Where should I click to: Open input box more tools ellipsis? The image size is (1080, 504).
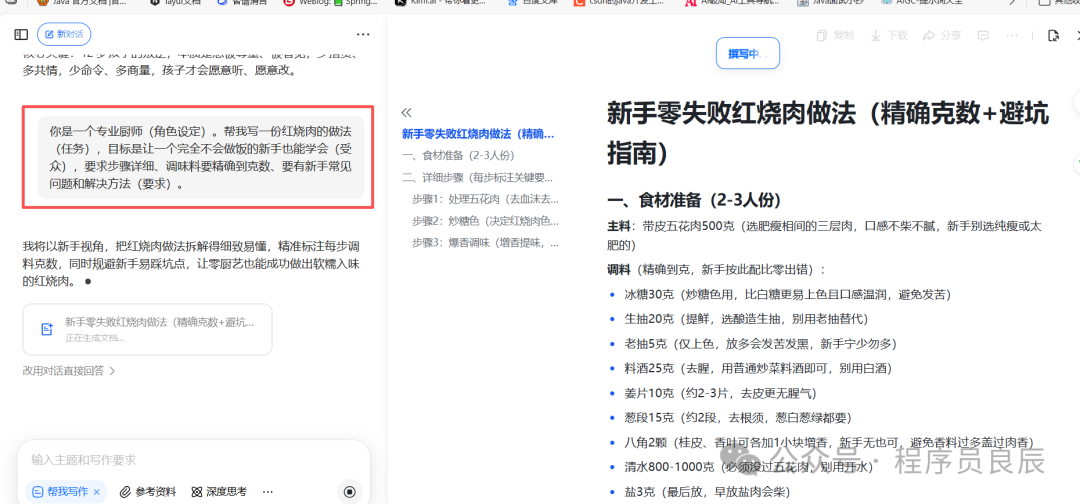pyautogui.click(x=268, y=492)
